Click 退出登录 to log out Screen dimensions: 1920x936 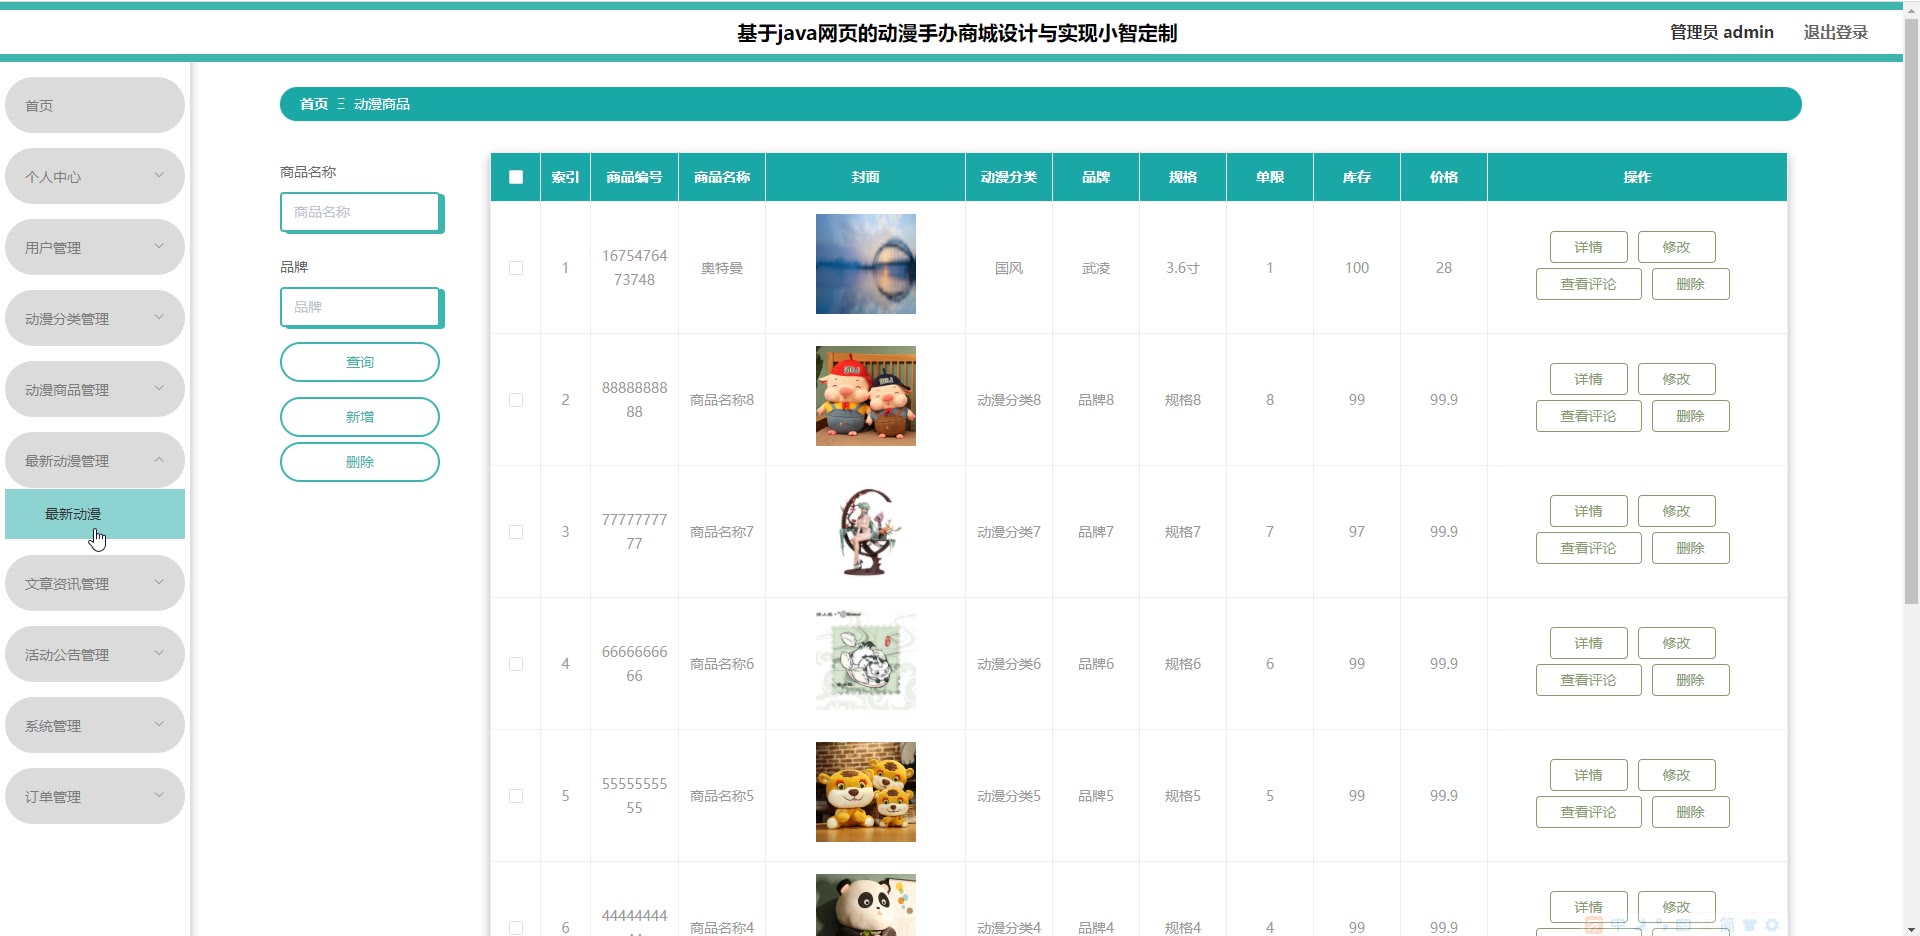point(1835,32)
